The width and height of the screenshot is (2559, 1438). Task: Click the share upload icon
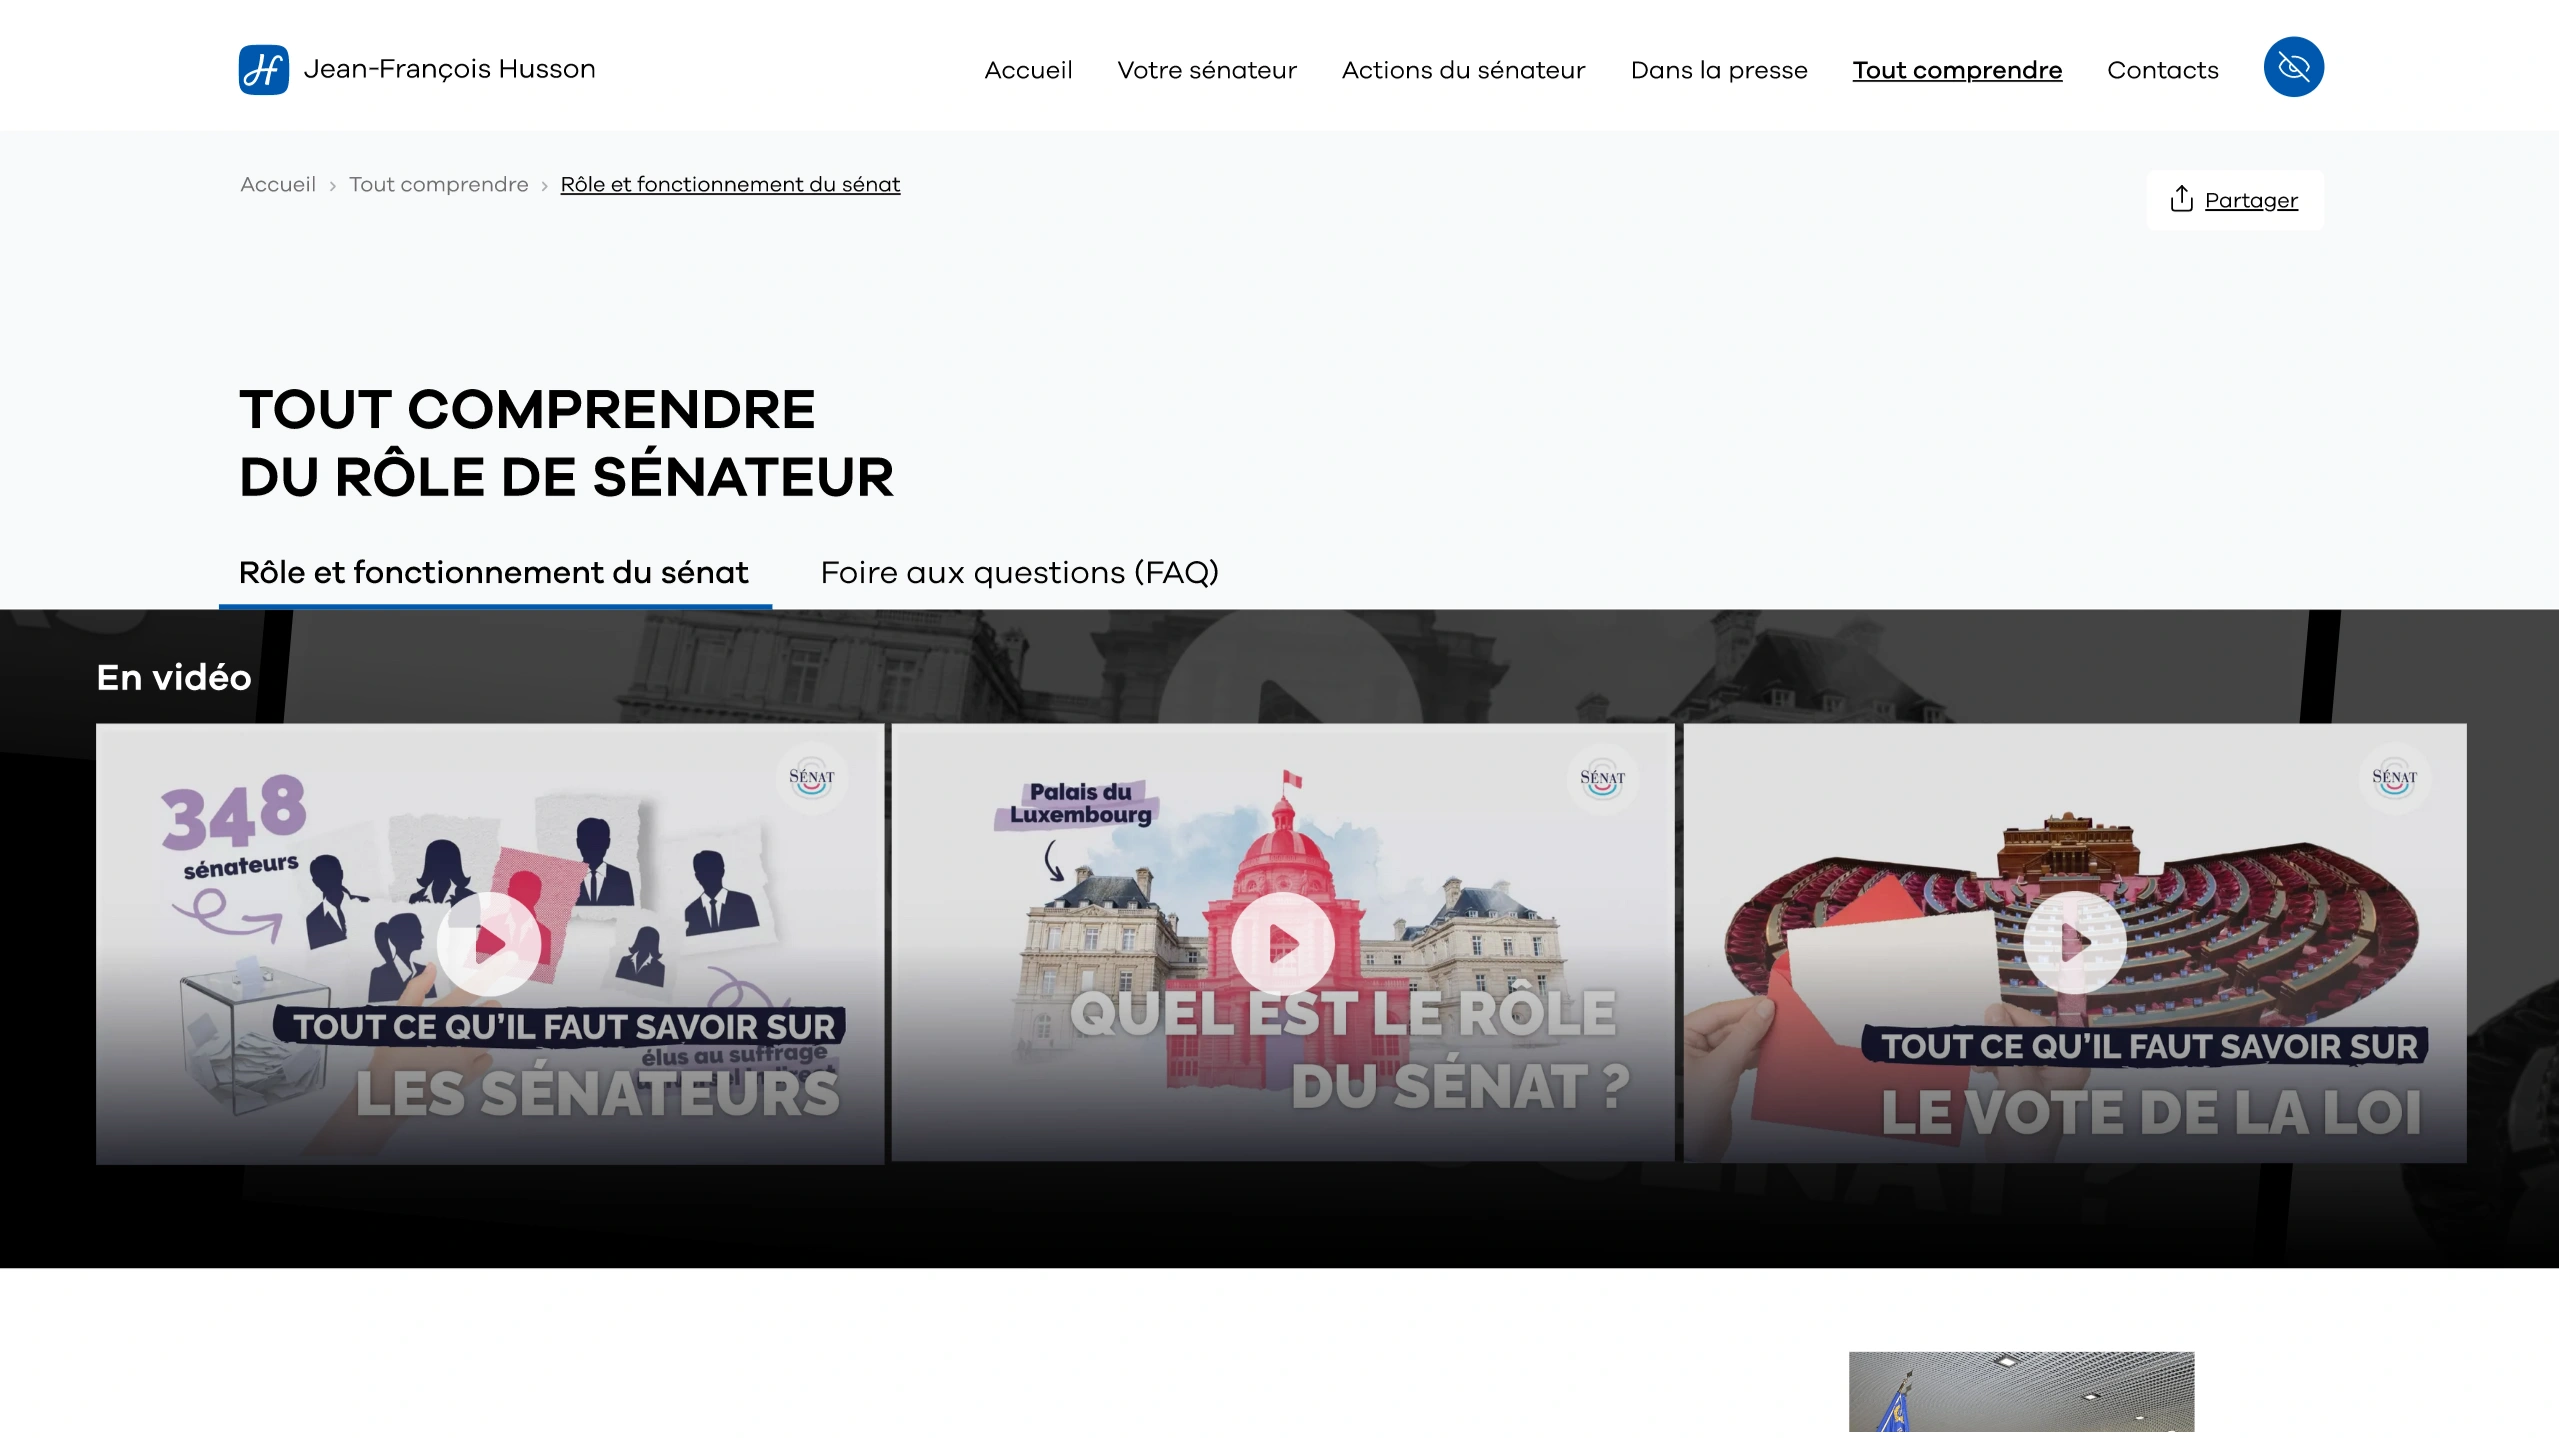2181,199
